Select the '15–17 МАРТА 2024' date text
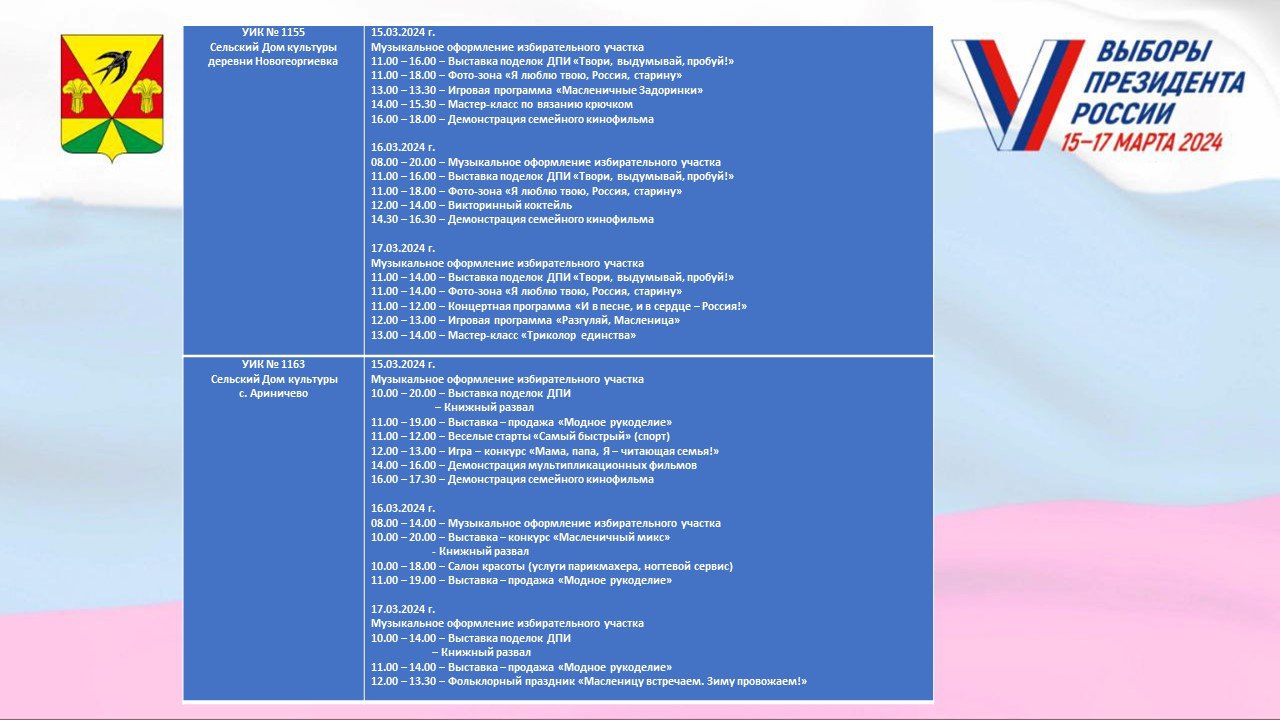The image size is (1280, 720). [1141, 142]
